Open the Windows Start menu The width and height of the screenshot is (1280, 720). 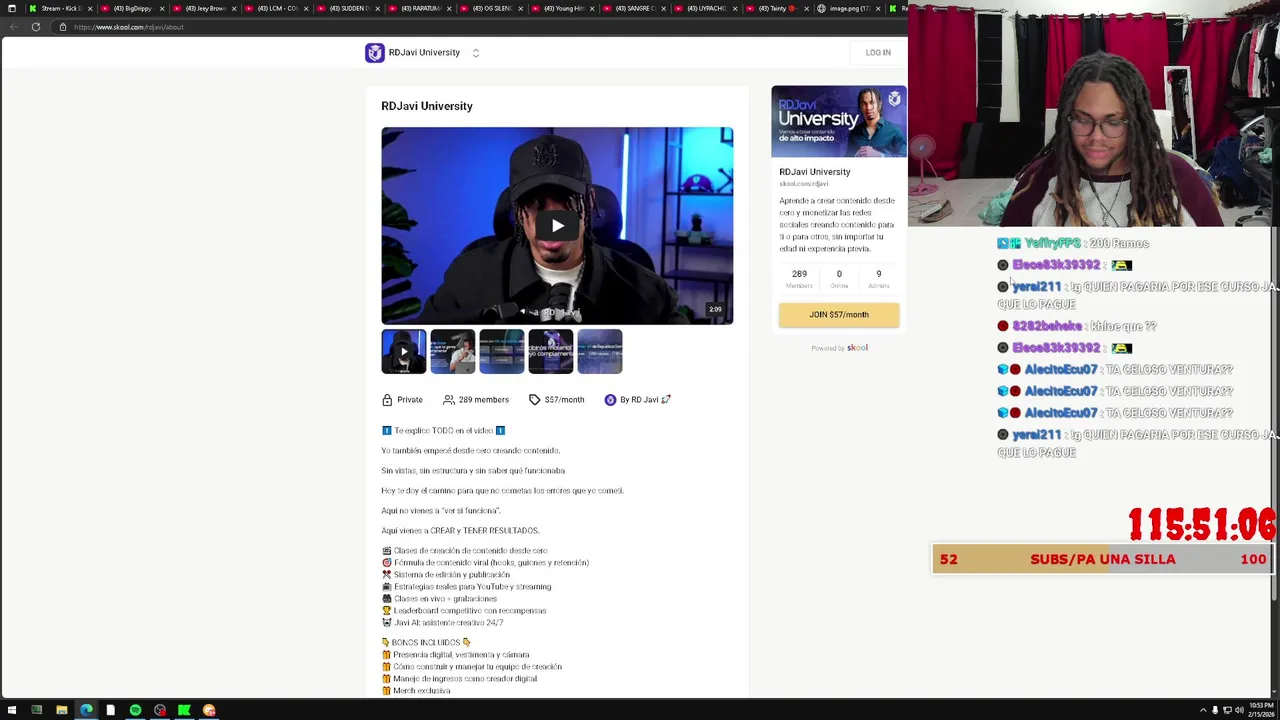pos(12,710)
